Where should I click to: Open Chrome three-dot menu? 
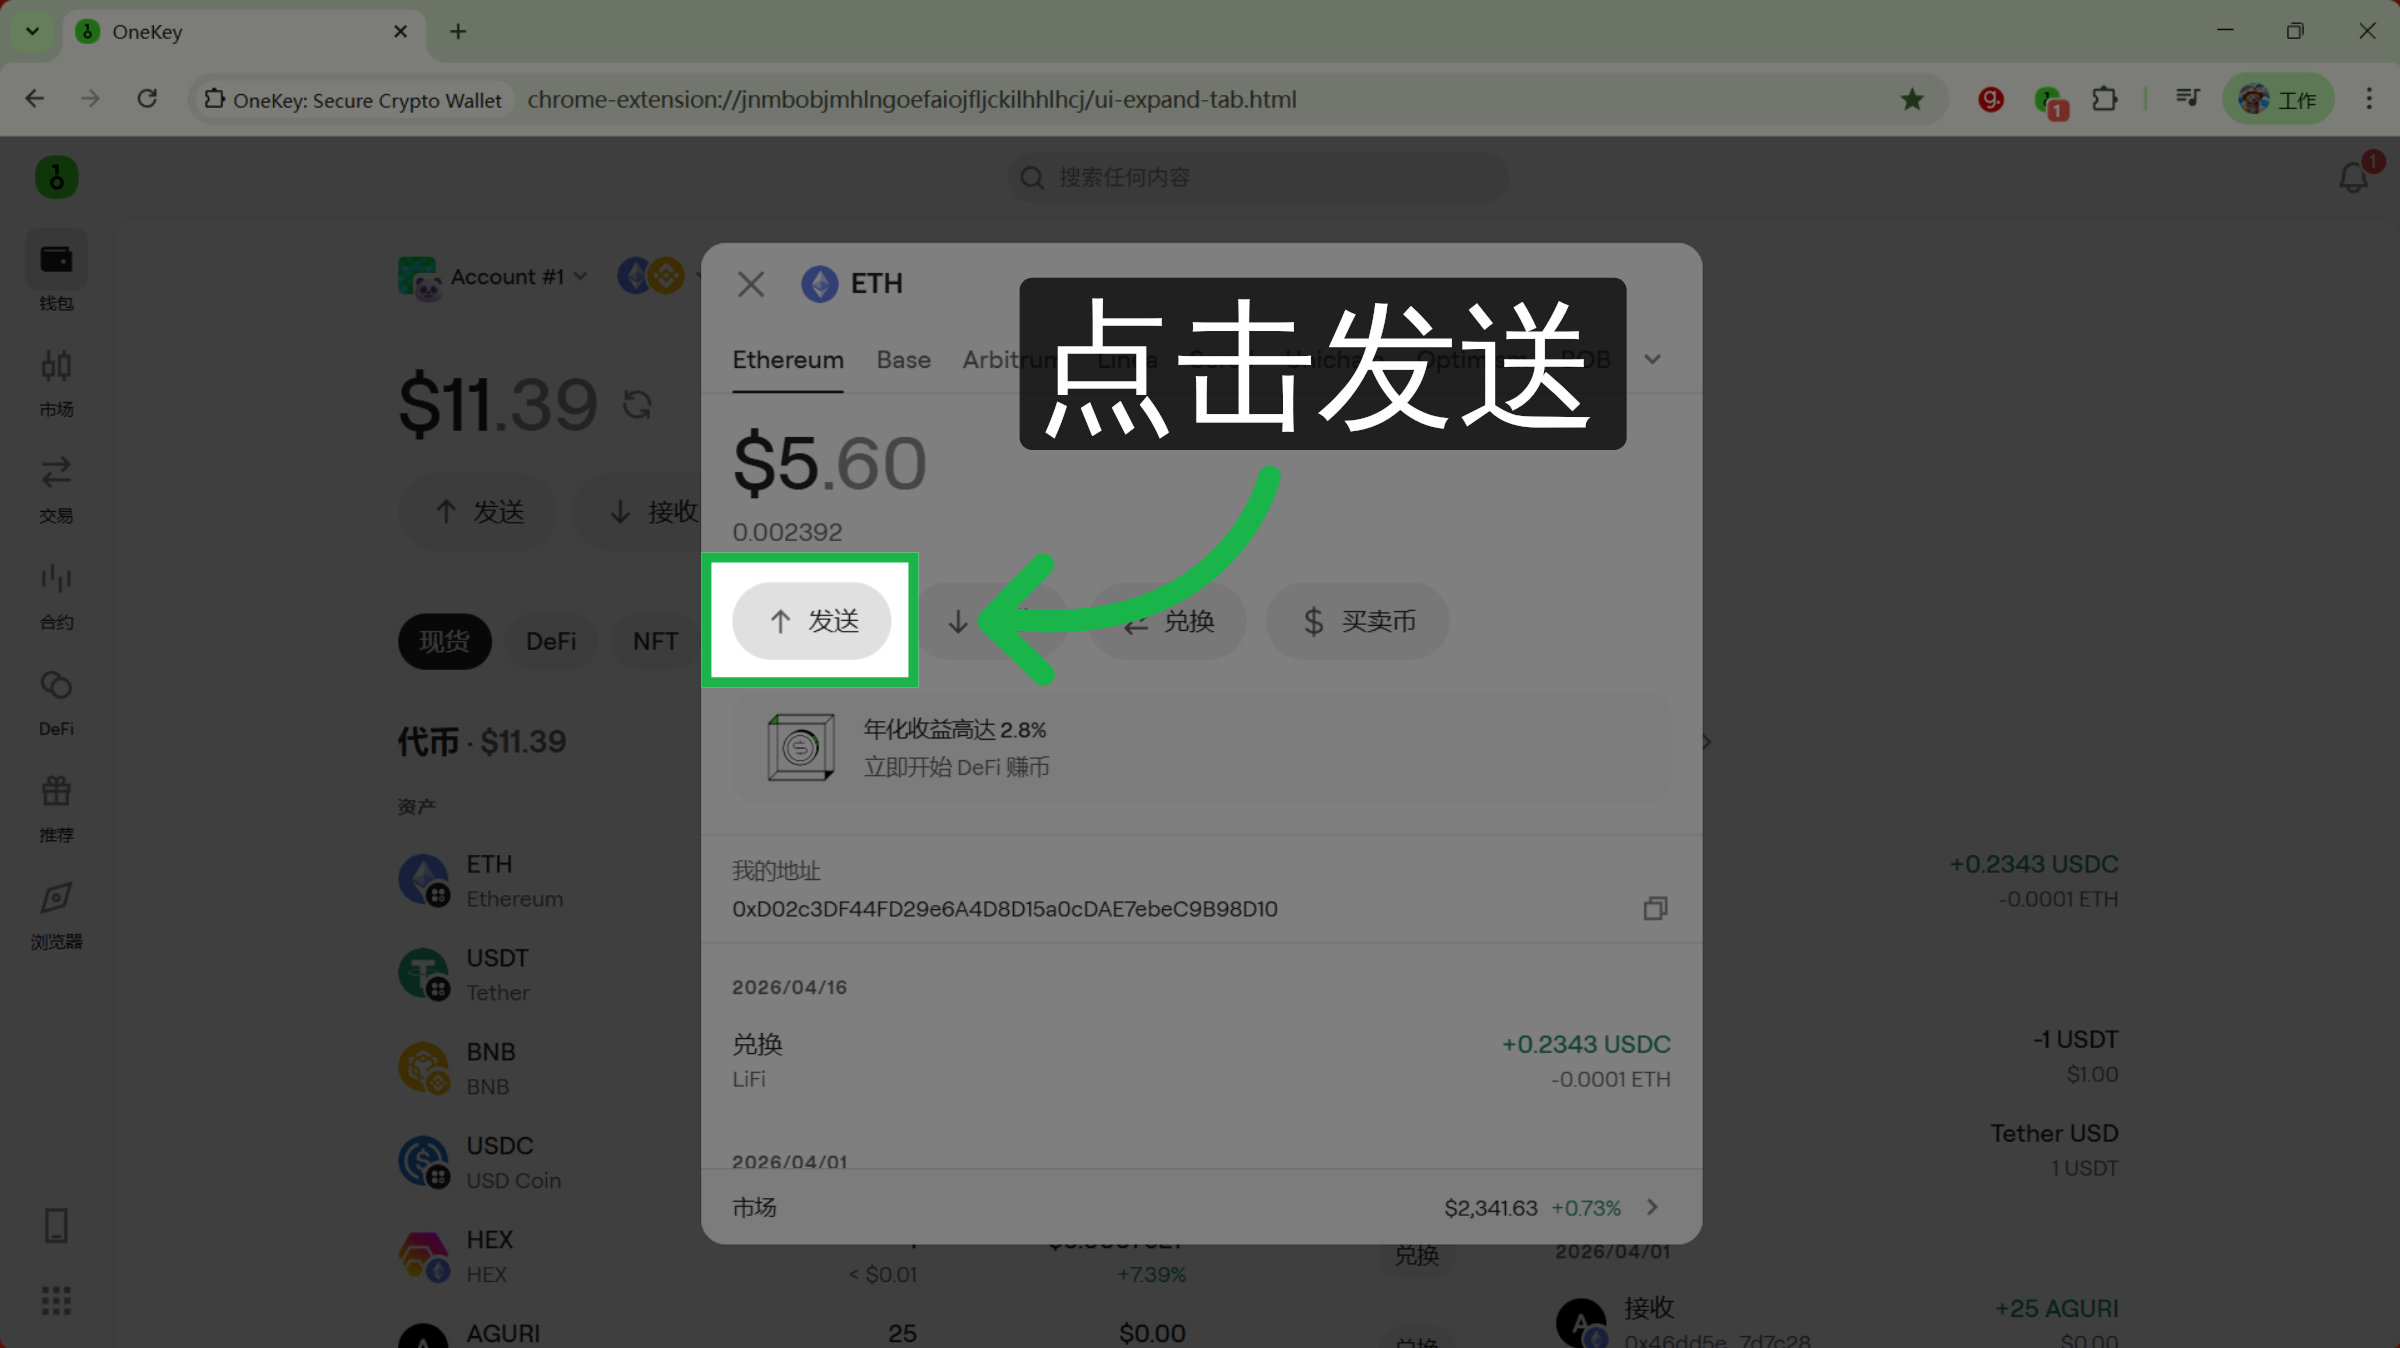2369,99
